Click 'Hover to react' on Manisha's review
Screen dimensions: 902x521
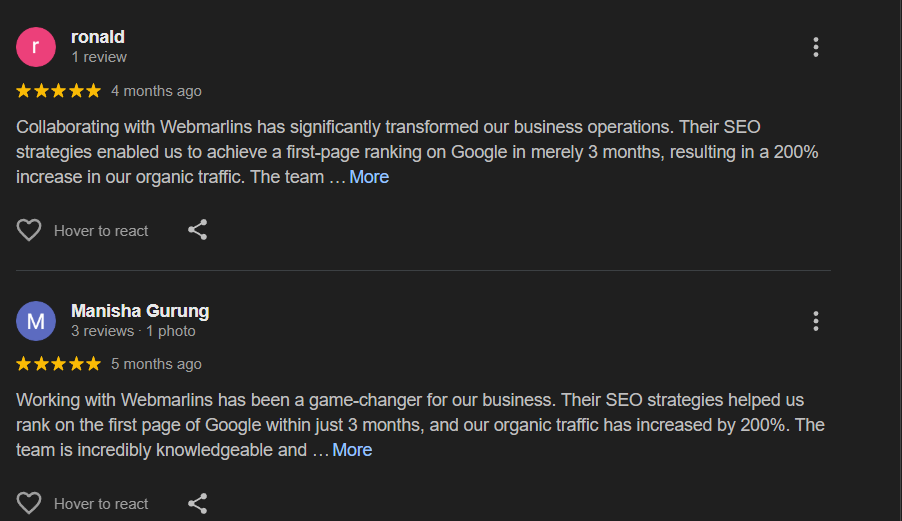click(x=101, y=504)
